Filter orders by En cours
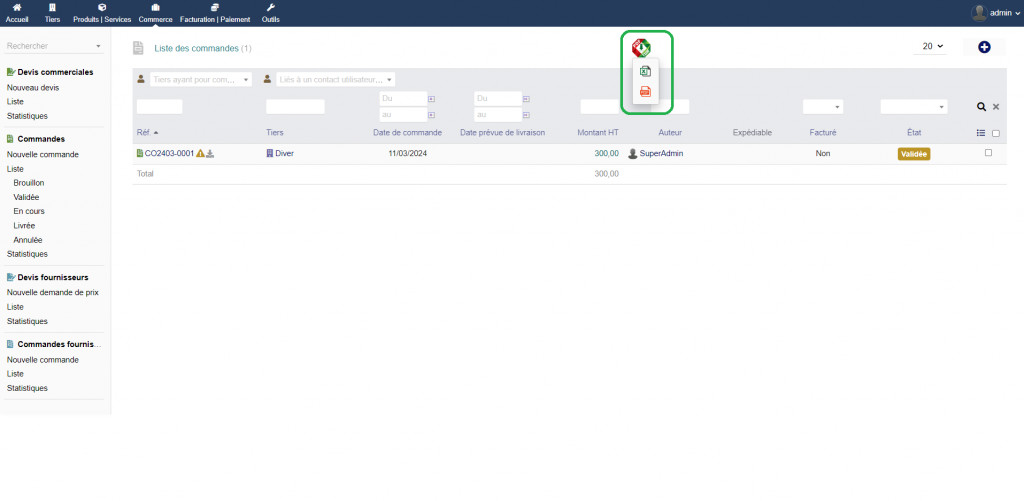The width and height of the screenshot is (1024, 501). pyautogui.click(x=29, y=212)
